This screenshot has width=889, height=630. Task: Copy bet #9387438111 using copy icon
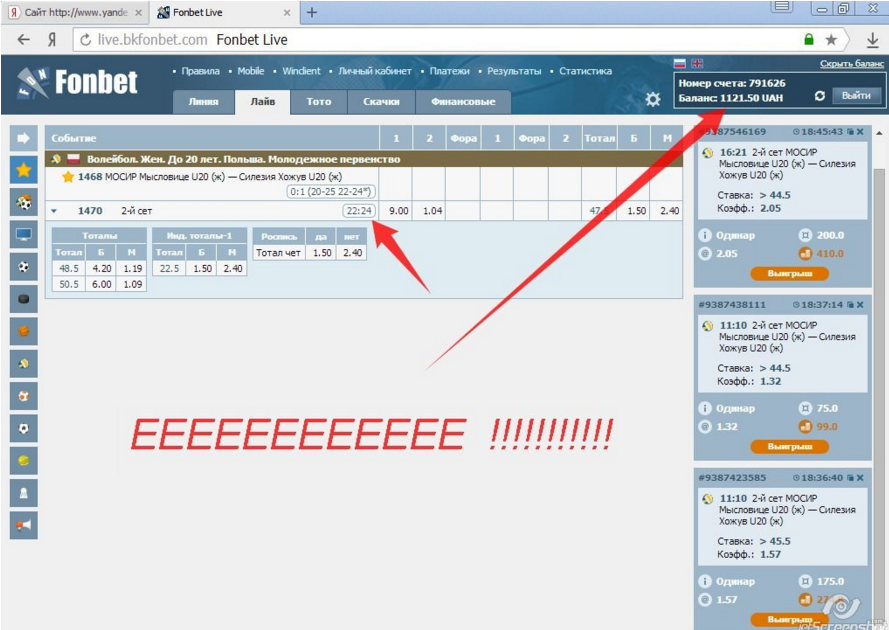point(850,305)
